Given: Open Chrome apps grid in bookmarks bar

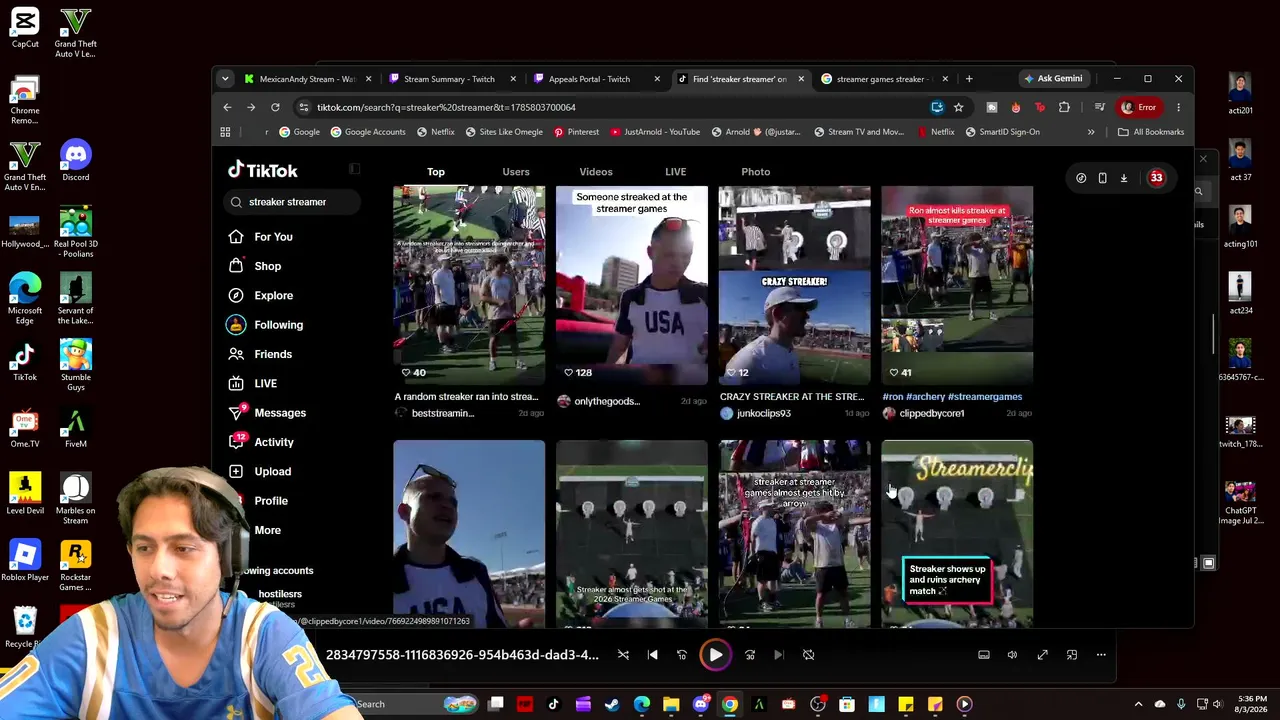Looking at the screenshot, I should tap(225, 132).
